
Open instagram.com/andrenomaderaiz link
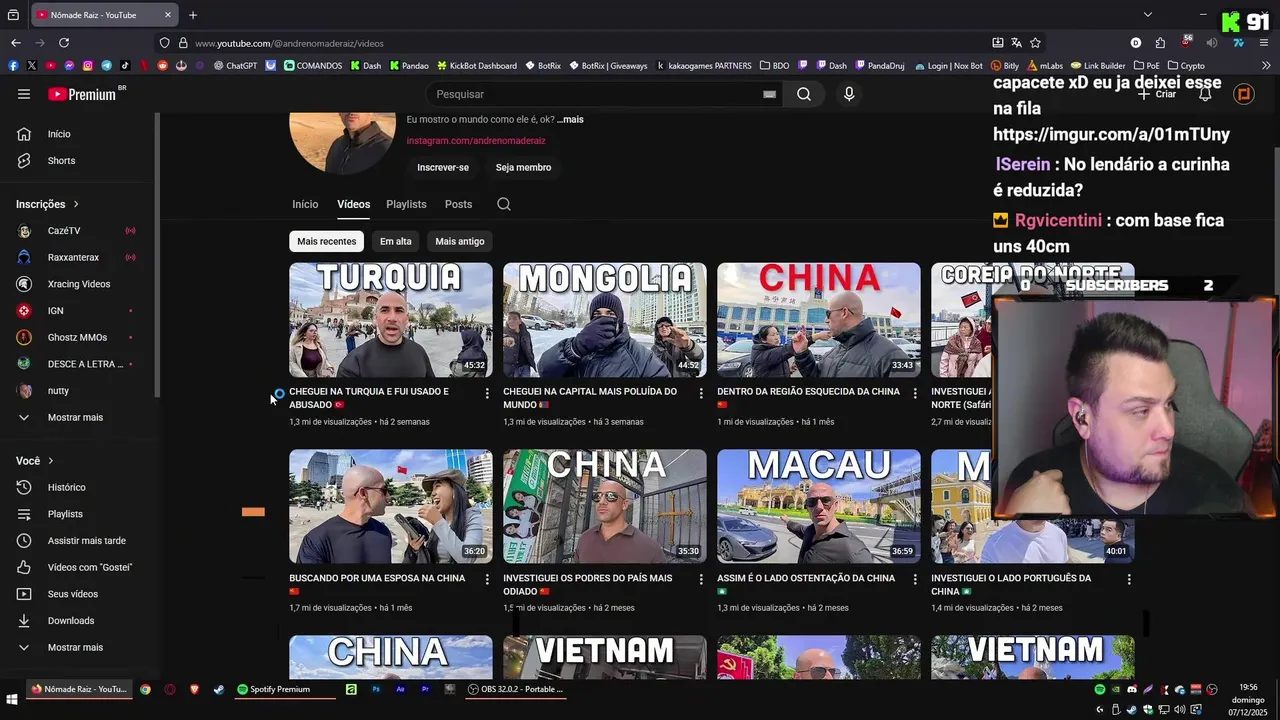tap(476, 141)
